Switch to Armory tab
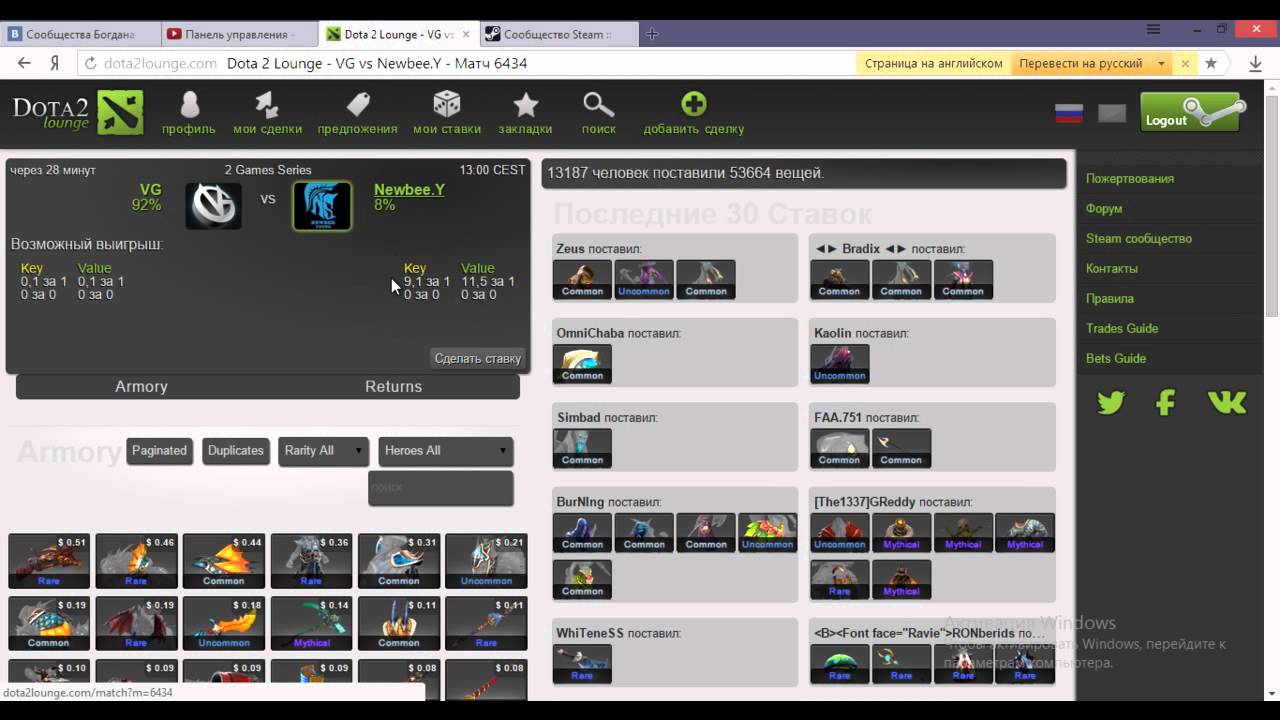The height and width of the screenshot is (720, 1280). (141, 387)
